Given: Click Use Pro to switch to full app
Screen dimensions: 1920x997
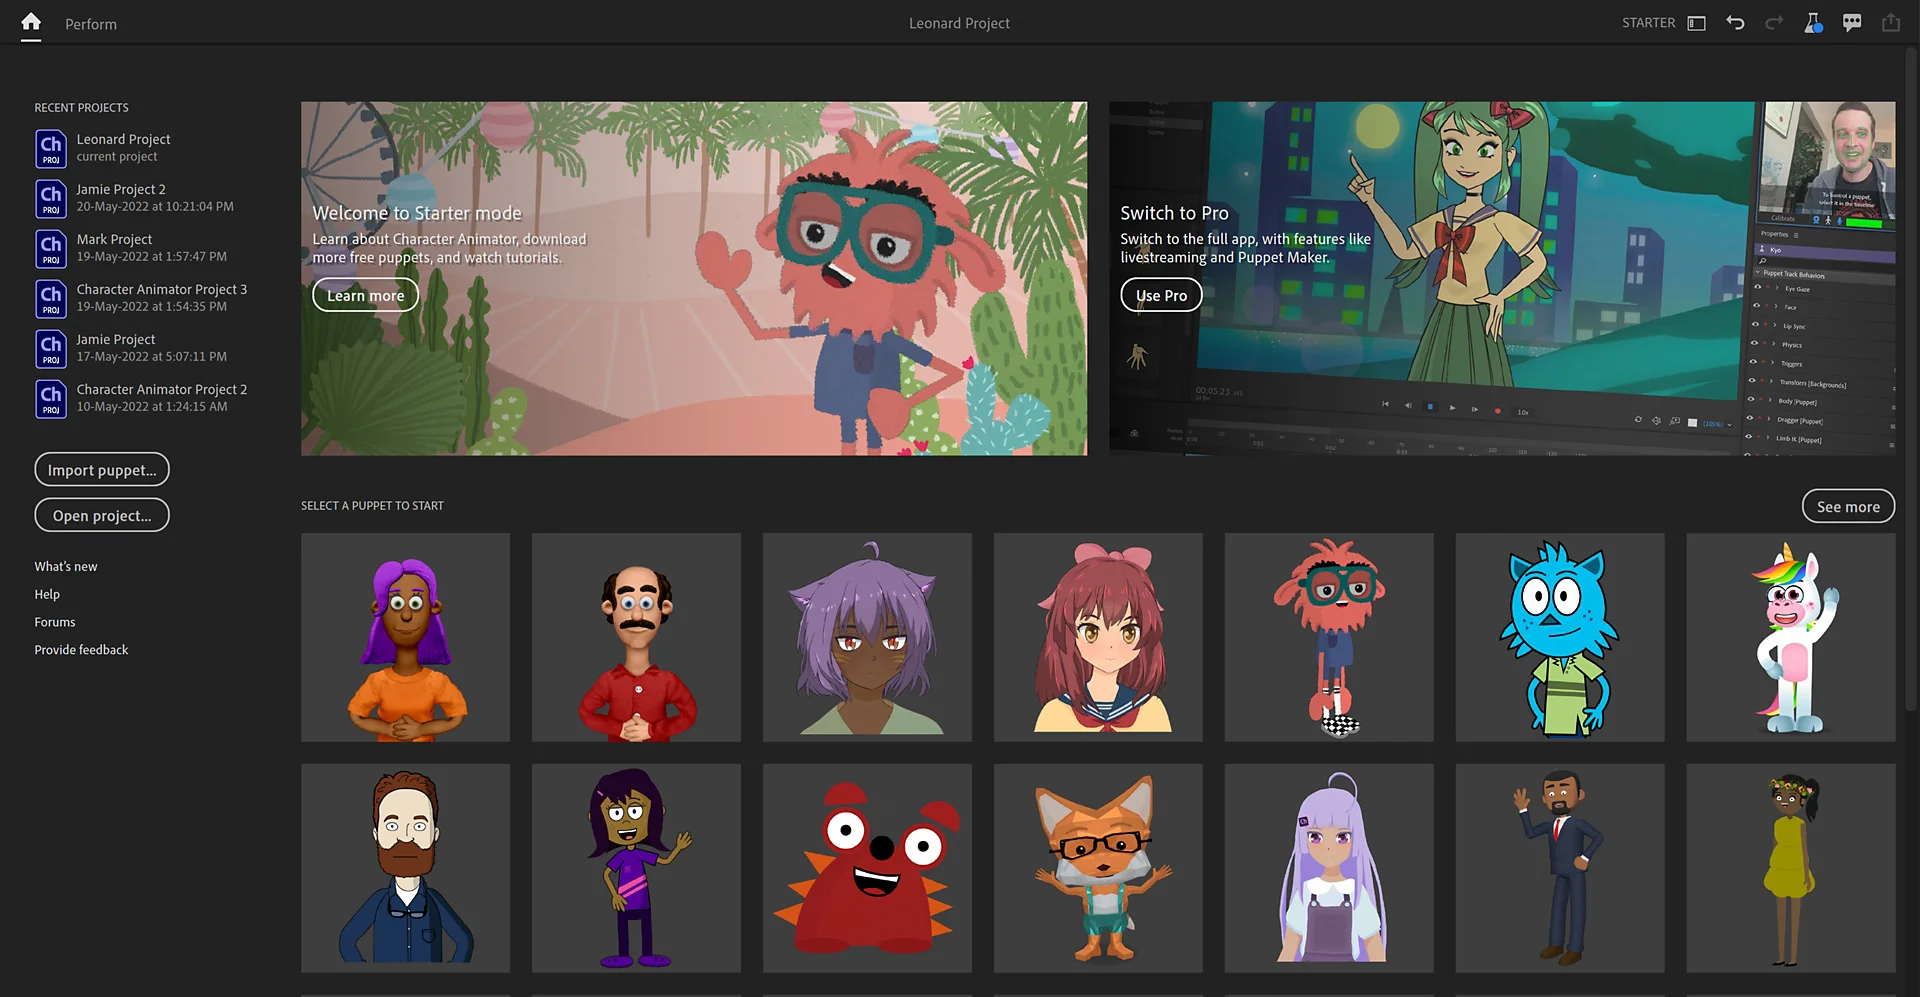Looking at the screenshot, I should 1161,294.
